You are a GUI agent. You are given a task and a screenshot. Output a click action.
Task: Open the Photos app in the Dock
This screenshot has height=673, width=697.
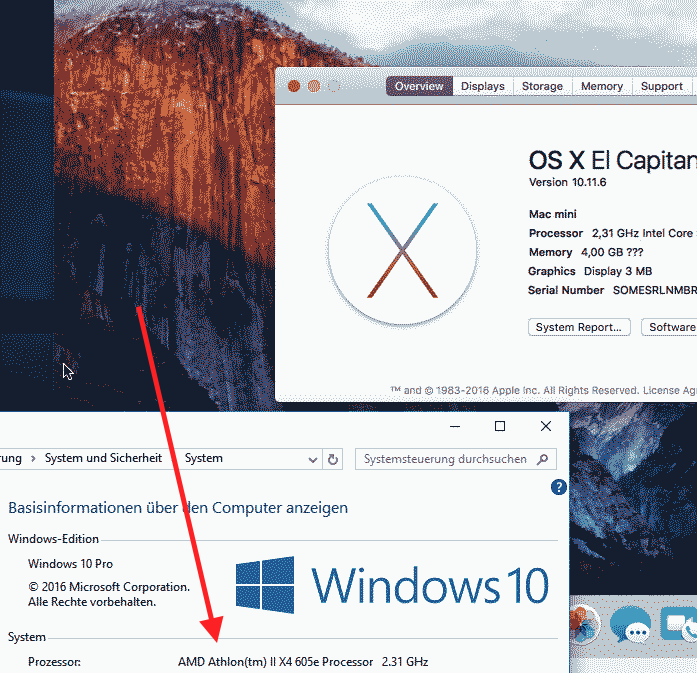click(584, 625)
